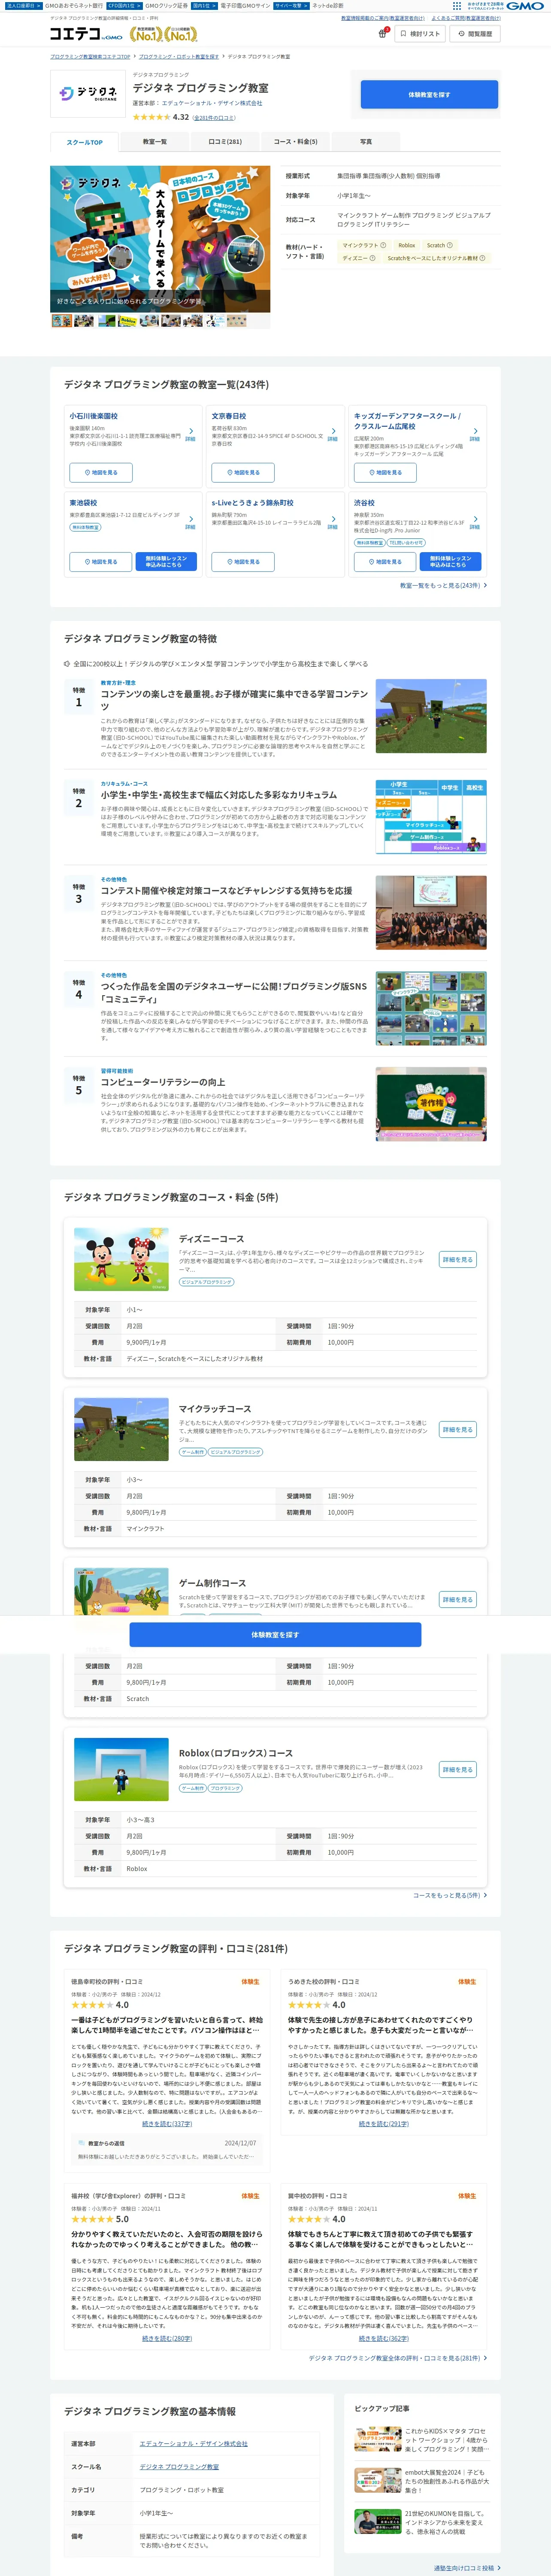Open 小石川後楽園校 classroom link

(x=93, y=416)
